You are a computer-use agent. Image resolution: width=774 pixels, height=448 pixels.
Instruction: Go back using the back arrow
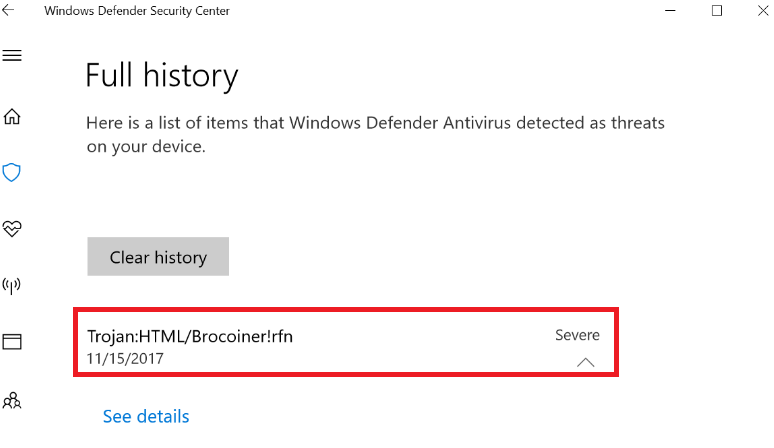pos(9,10)
